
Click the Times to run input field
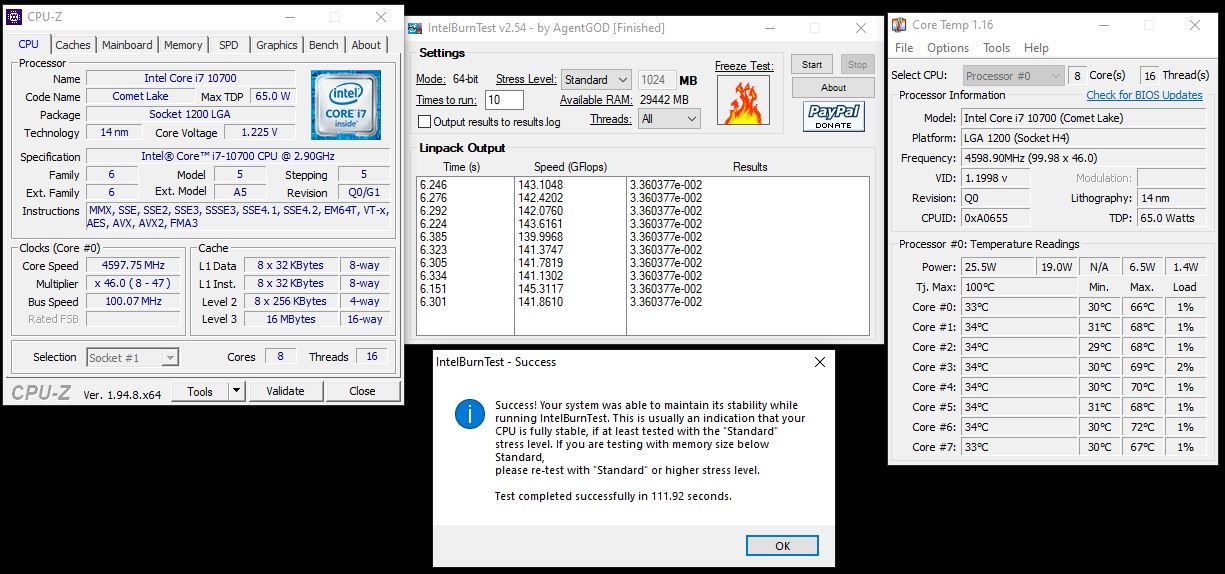504,100
